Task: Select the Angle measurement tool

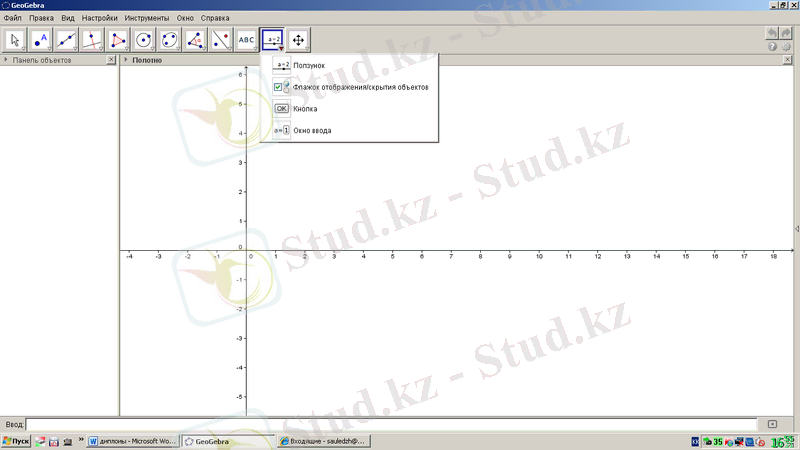Action: pyautogui.click(x=195, y=40)
